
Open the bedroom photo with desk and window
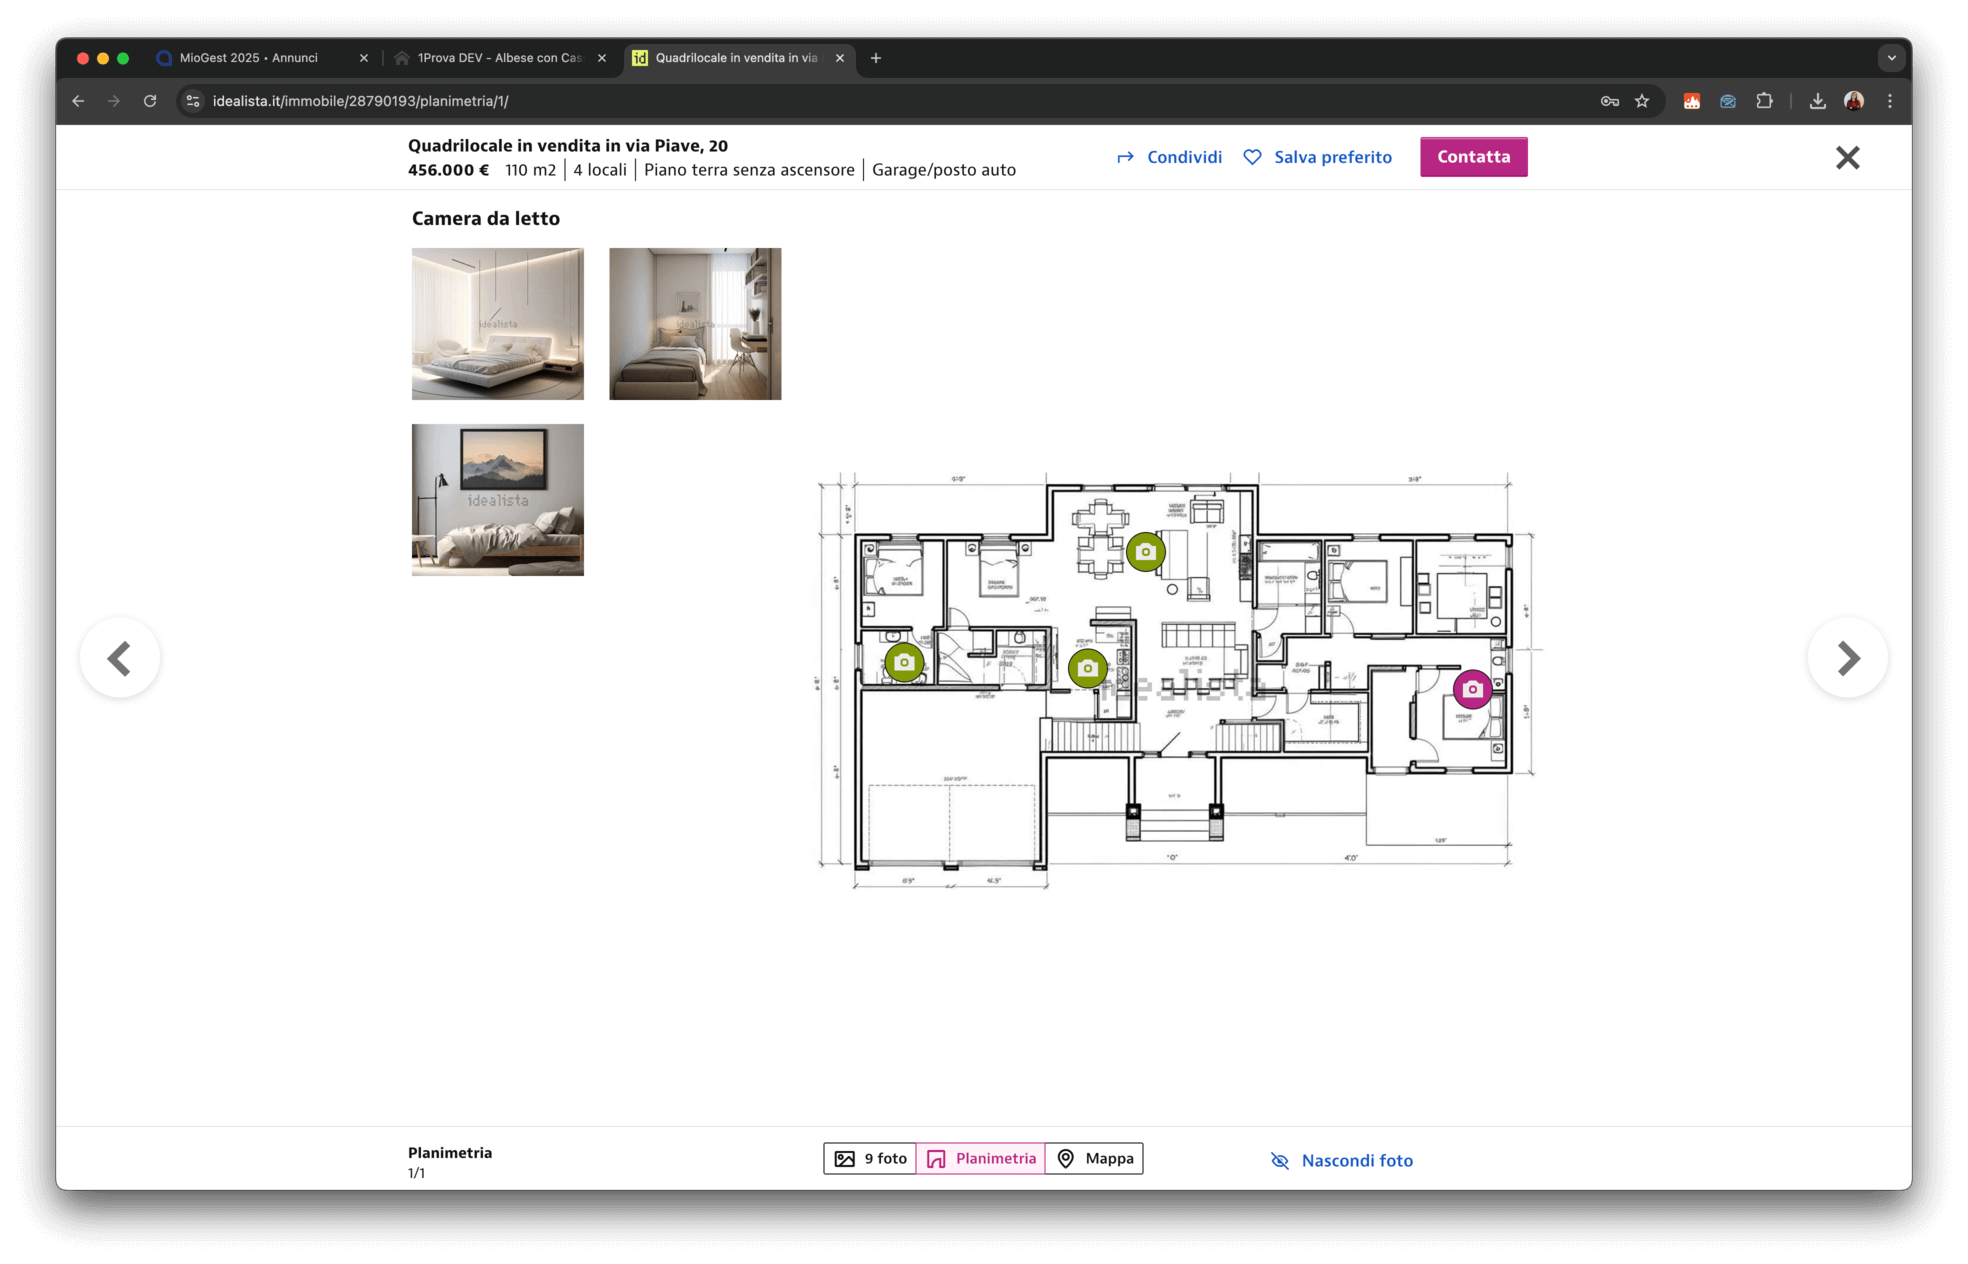coord(695,324)
